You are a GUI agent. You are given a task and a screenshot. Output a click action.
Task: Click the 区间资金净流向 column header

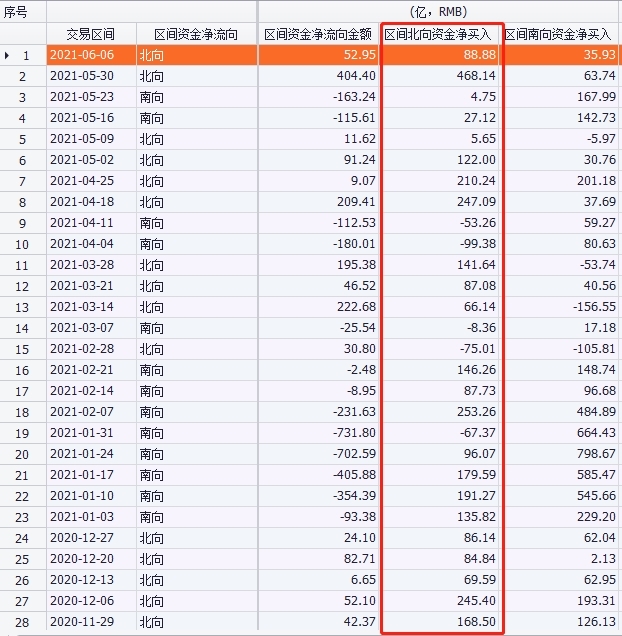point(196,34)
